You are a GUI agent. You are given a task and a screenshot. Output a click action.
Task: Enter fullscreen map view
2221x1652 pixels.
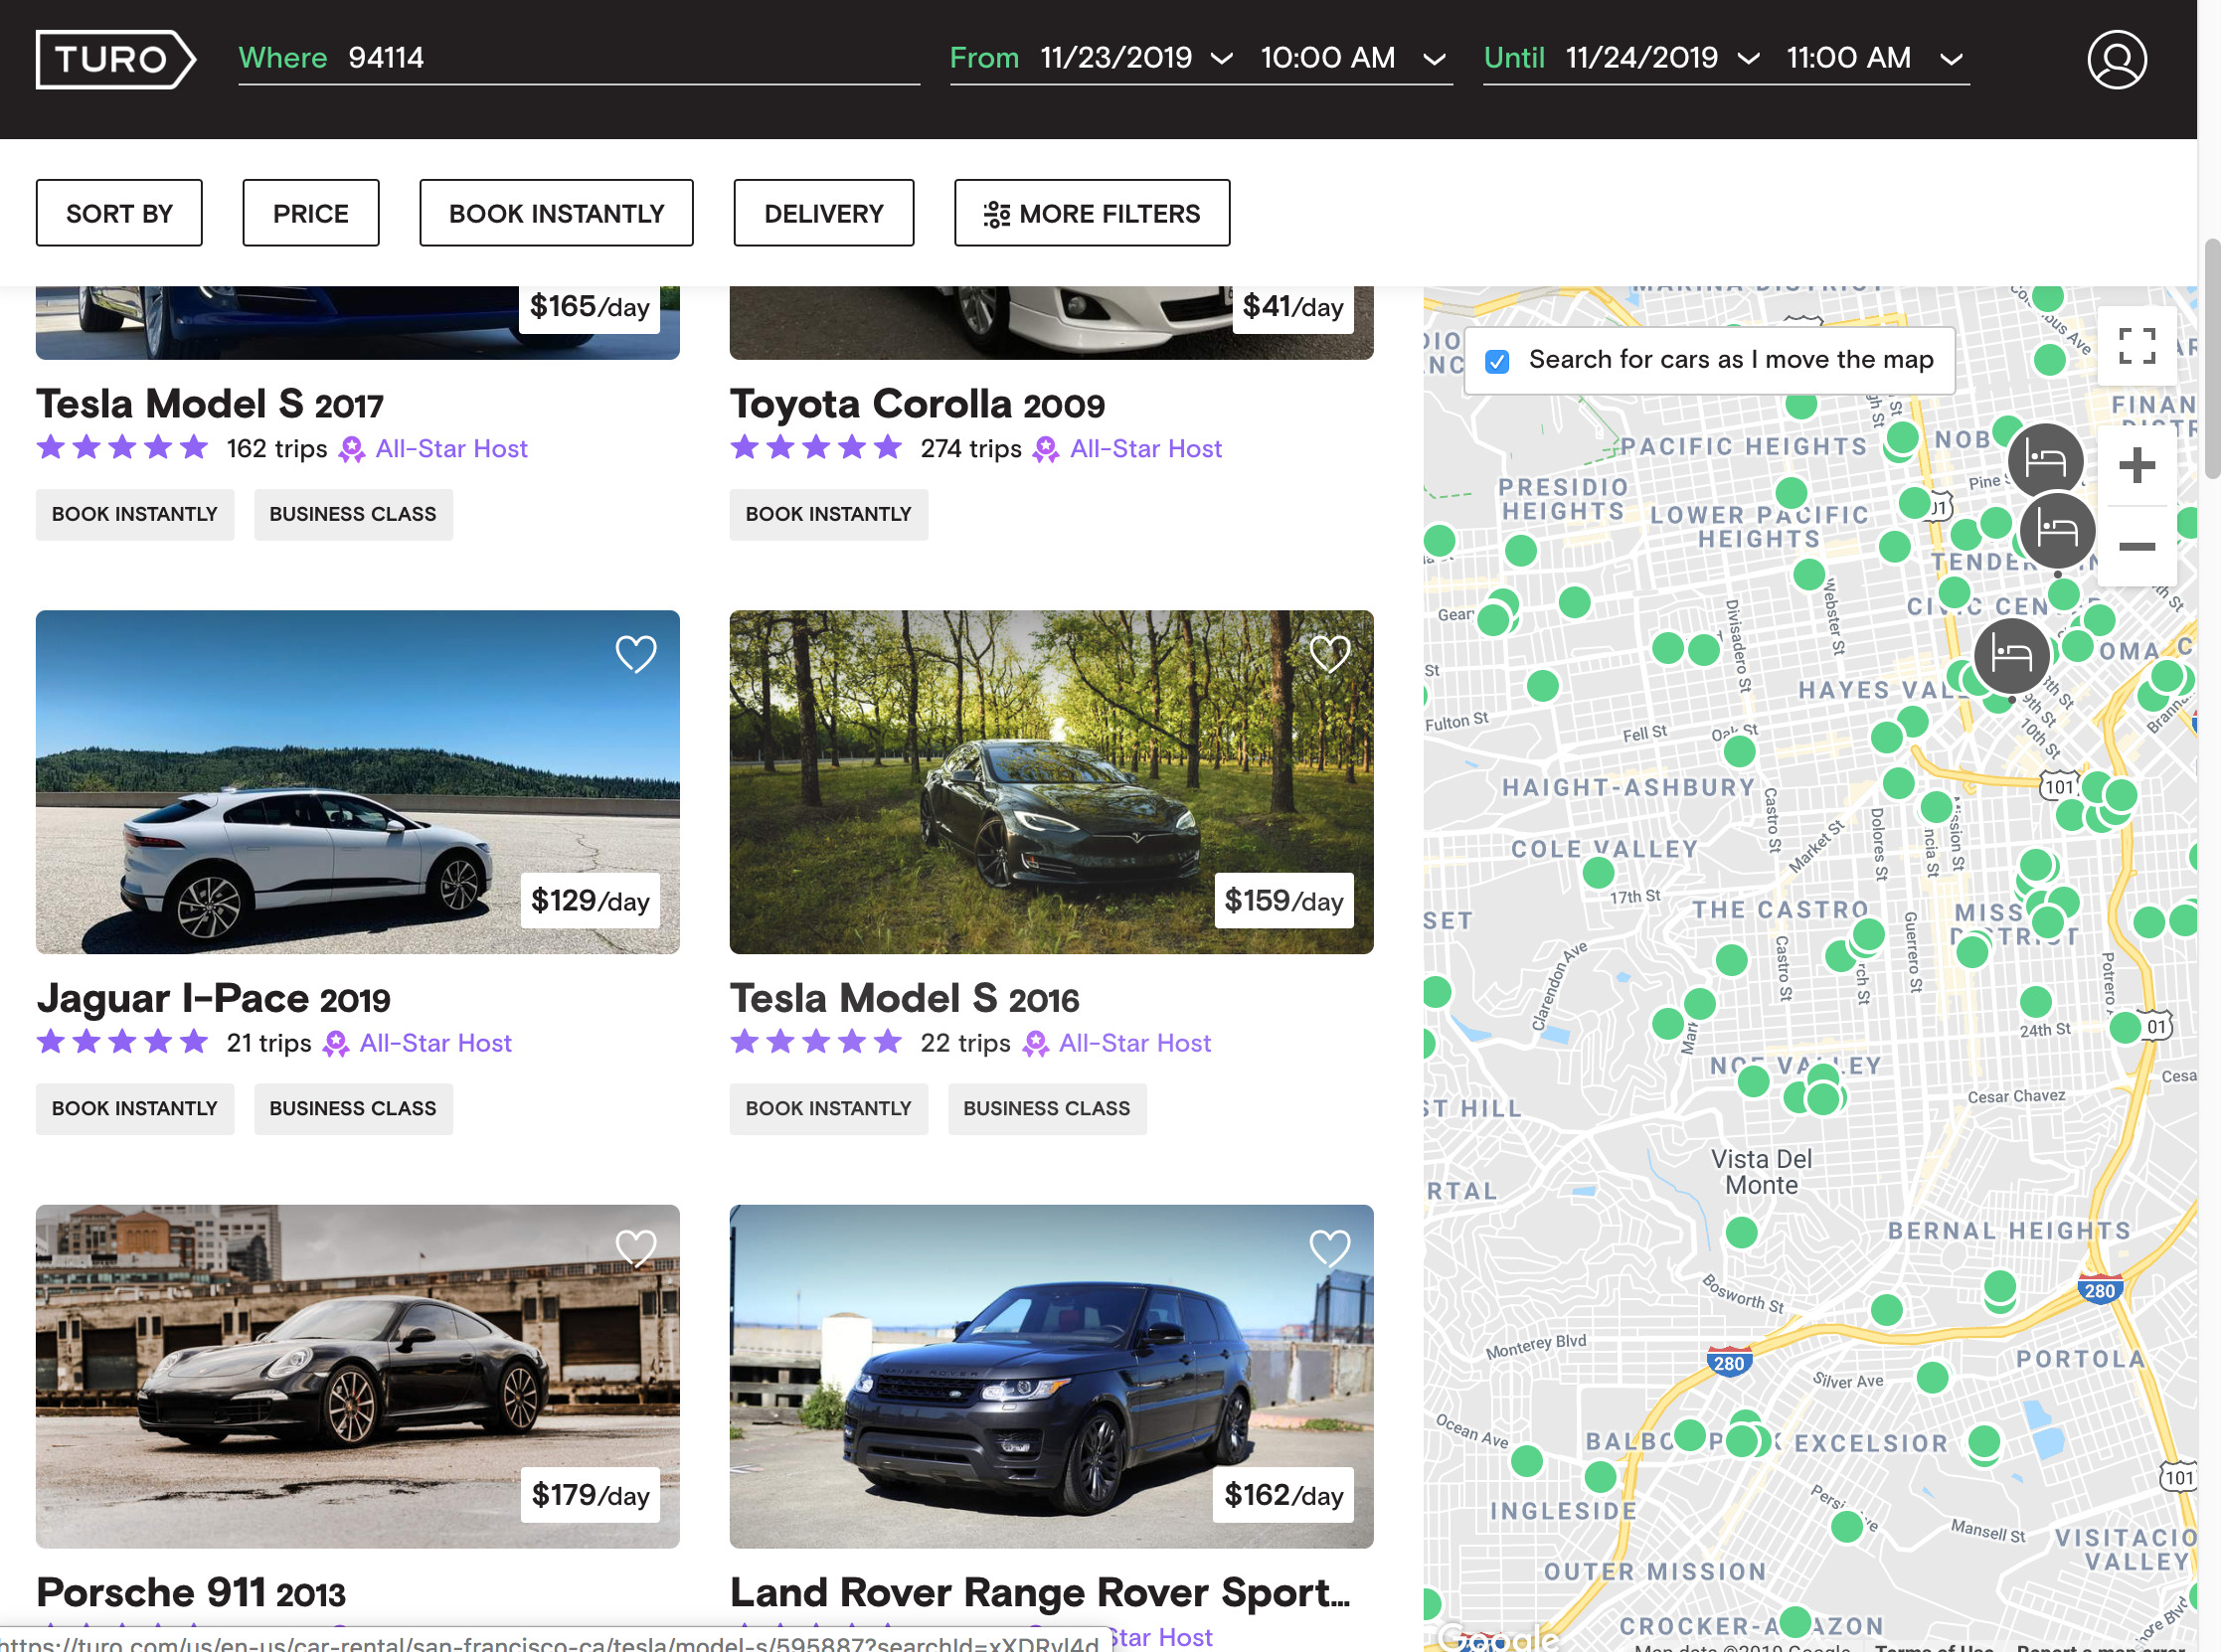(x=2136, y=346)
